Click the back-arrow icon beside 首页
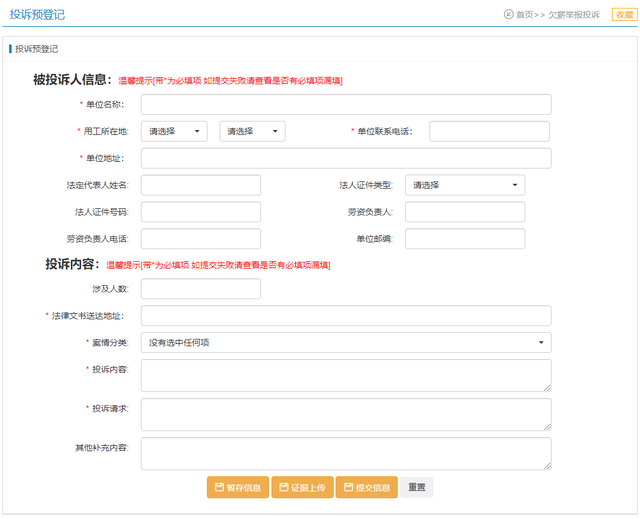The width and height of the screenshot is (640, 519). 508,14
